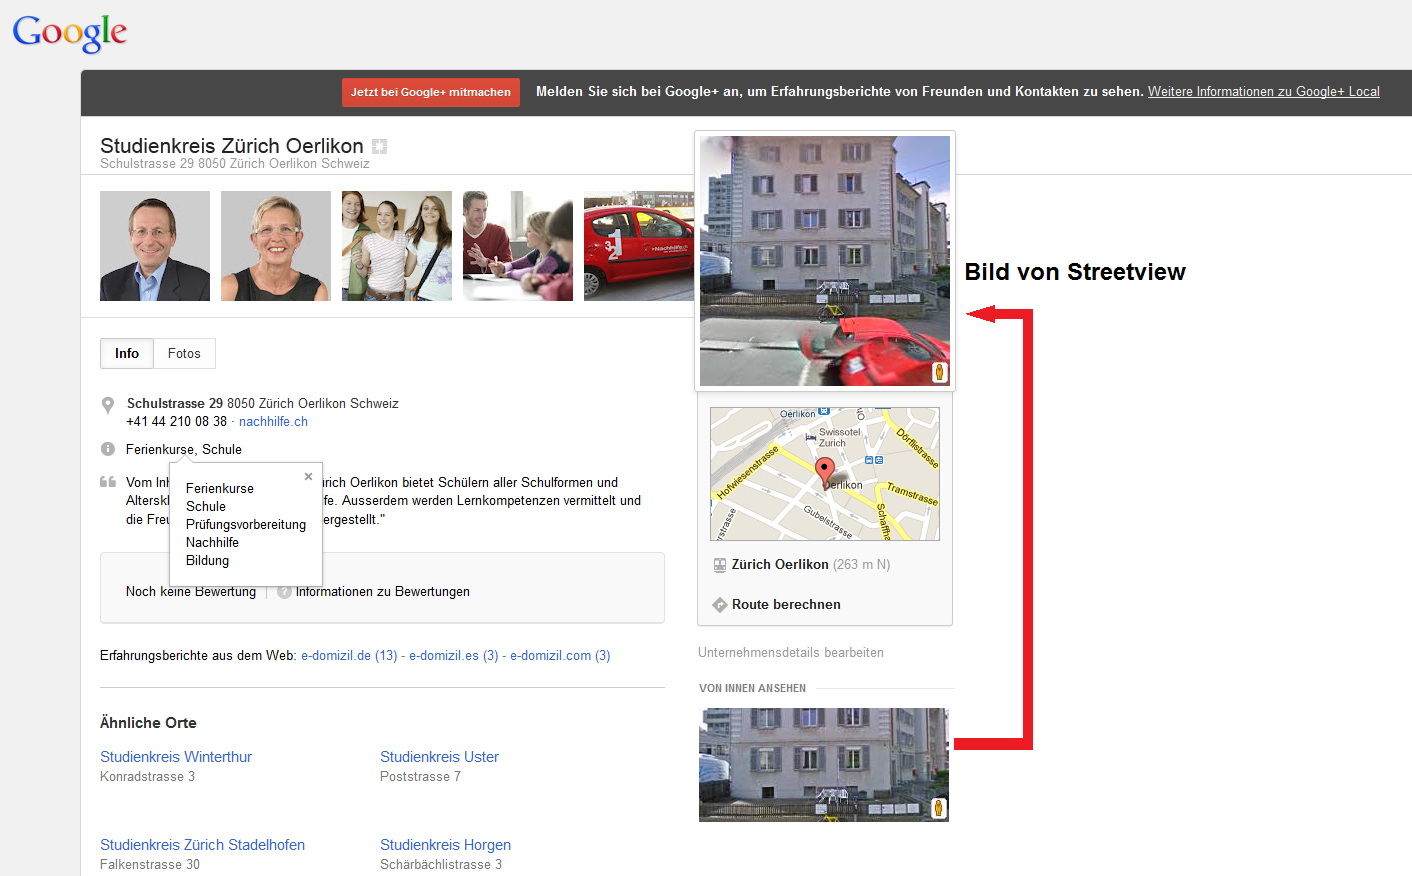Click Informationen zu Bewertungen
The height and width of the screenshot is (876, 1412).
383,592
